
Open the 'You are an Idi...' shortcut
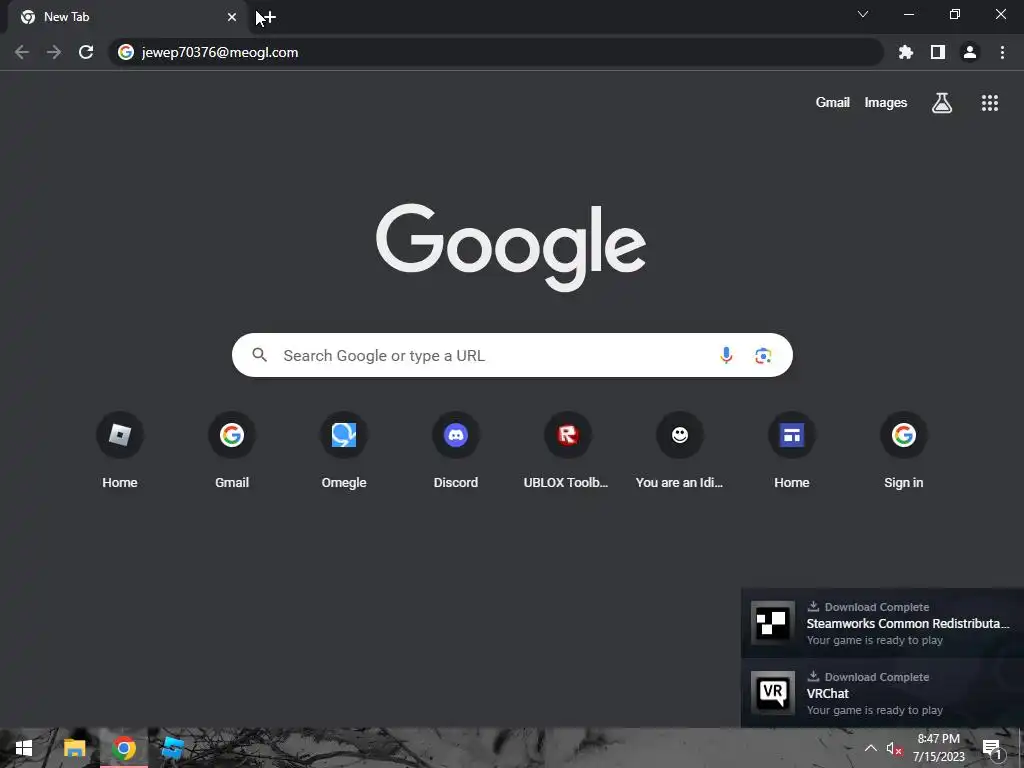[680, 451]
